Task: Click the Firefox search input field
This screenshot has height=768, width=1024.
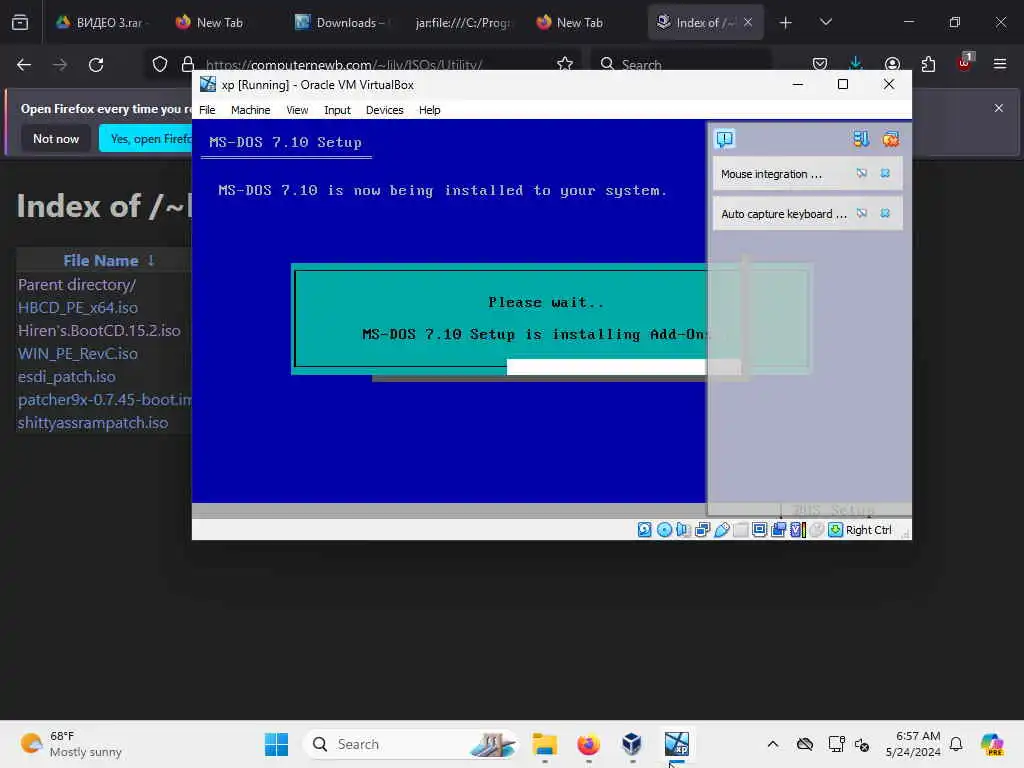Action: pyautogui.click(x=680, y=64)
